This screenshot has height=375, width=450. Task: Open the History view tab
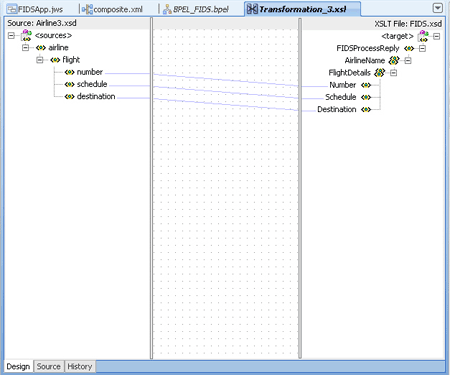80,366
